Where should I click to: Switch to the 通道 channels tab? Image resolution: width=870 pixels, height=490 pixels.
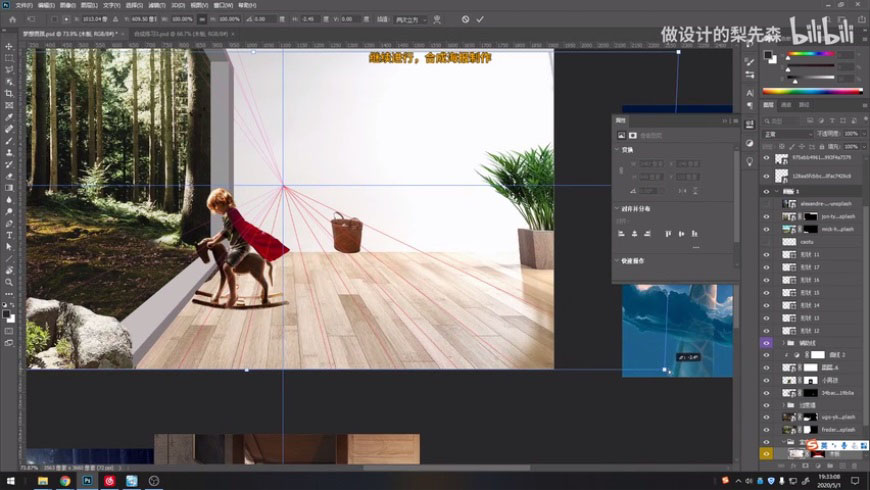[x=786, y=105]
